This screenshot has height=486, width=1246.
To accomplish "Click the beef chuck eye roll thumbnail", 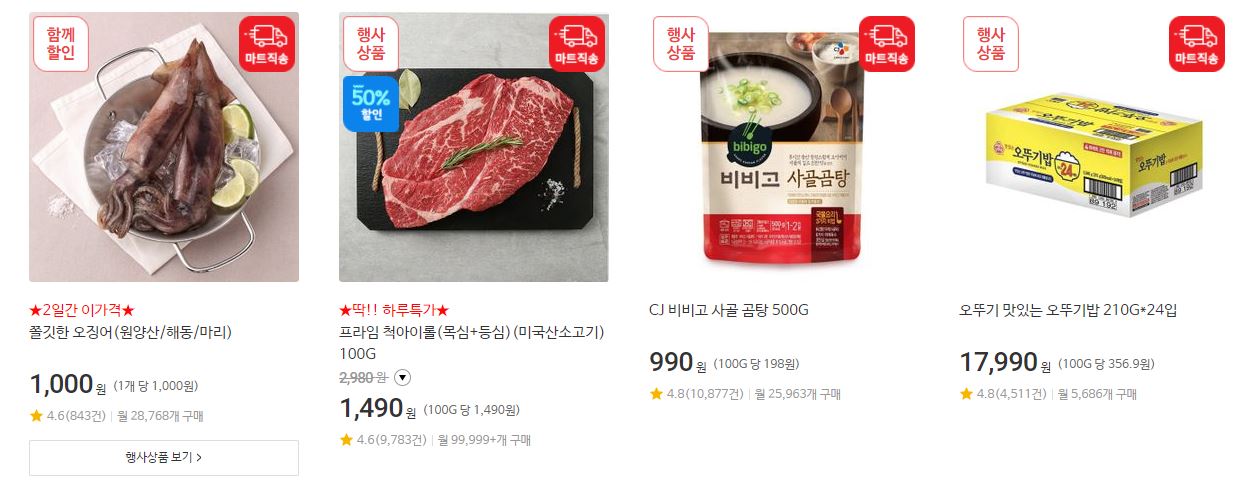I will (x=474, y=147).
